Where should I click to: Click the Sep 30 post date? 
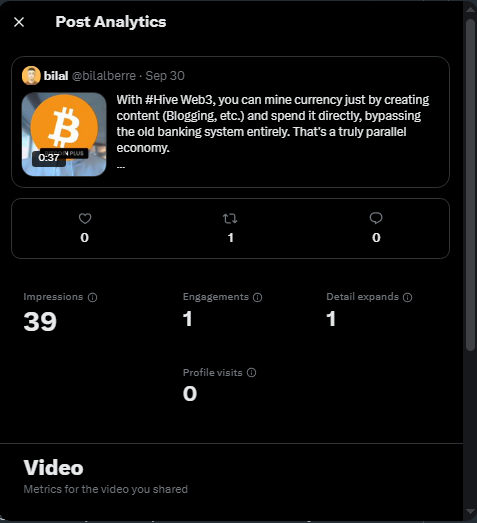(165, 76)
